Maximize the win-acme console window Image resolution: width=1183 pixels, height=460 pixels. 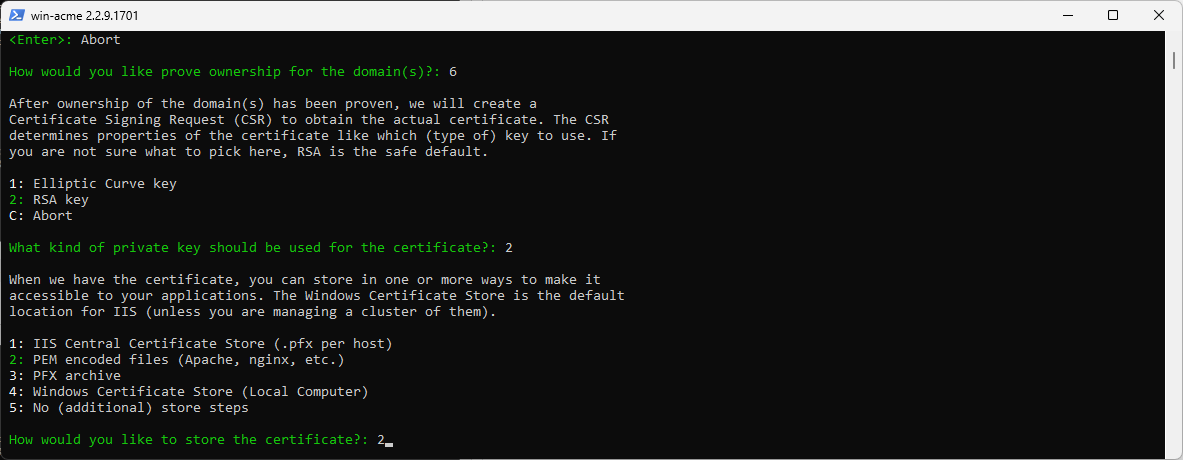[x=1113, y=15]
